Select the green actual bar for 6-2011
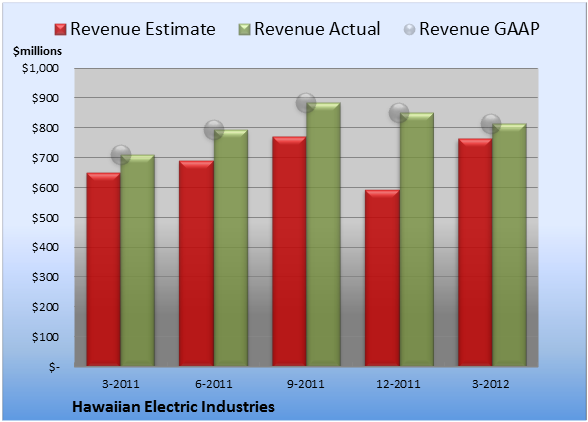Screen dimensions: 588x422 (231, 248)
